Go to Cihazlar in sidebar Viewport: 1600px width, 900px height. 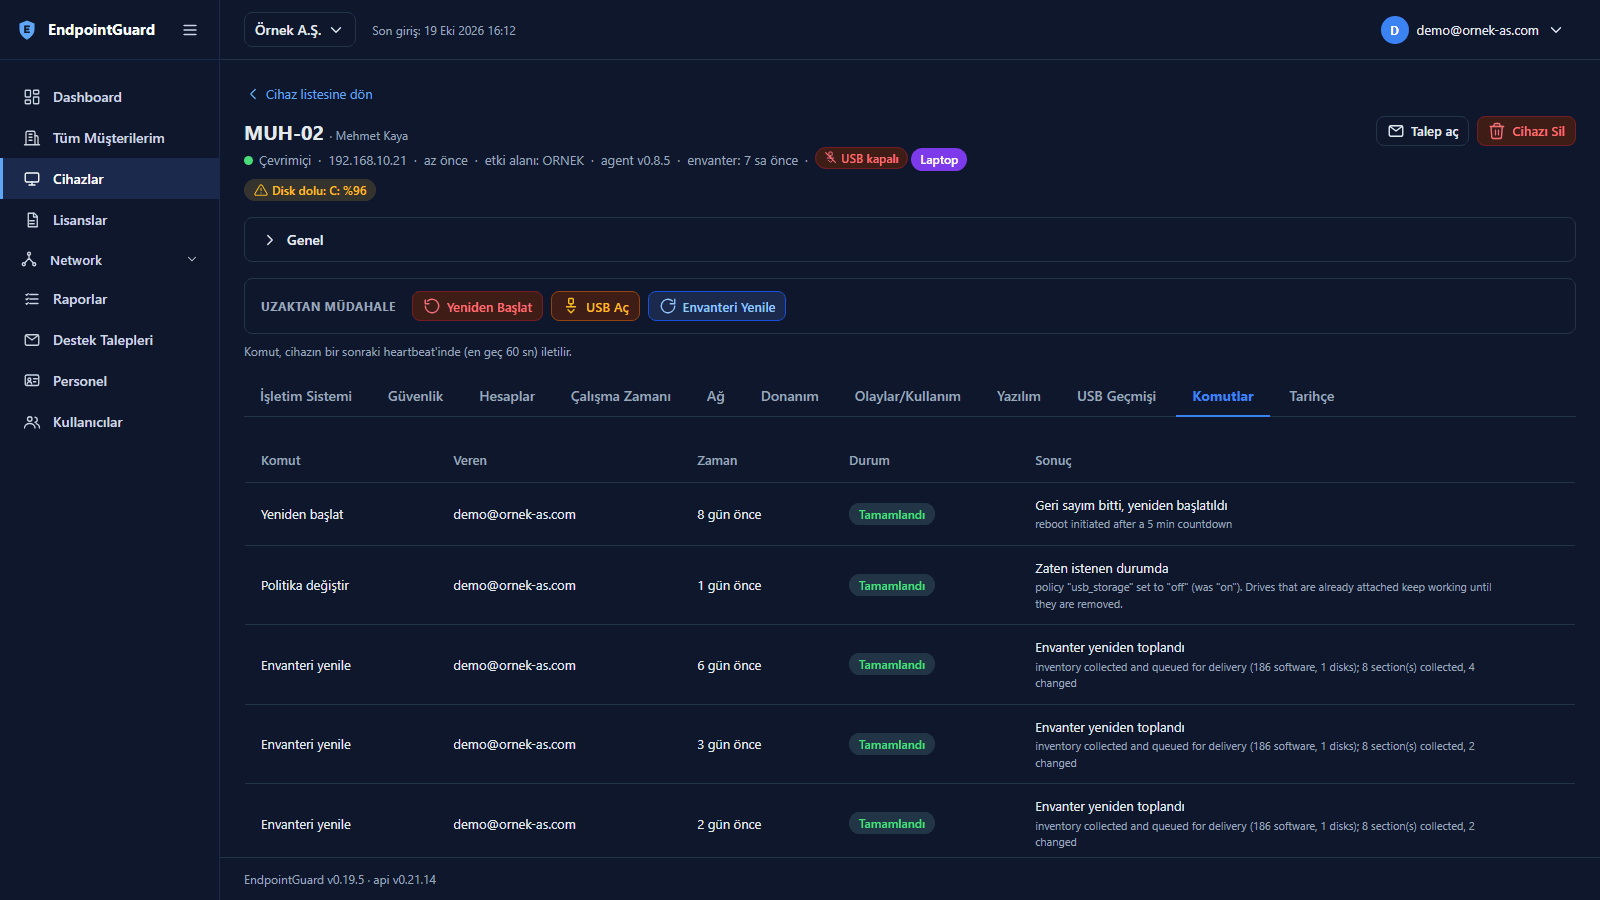110,179
